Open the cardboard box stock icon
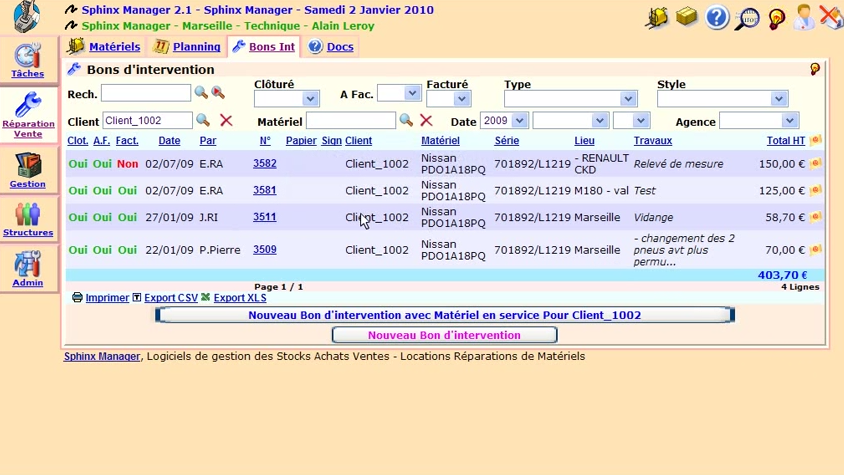This screenshot has height=475, width=844. 686,17
